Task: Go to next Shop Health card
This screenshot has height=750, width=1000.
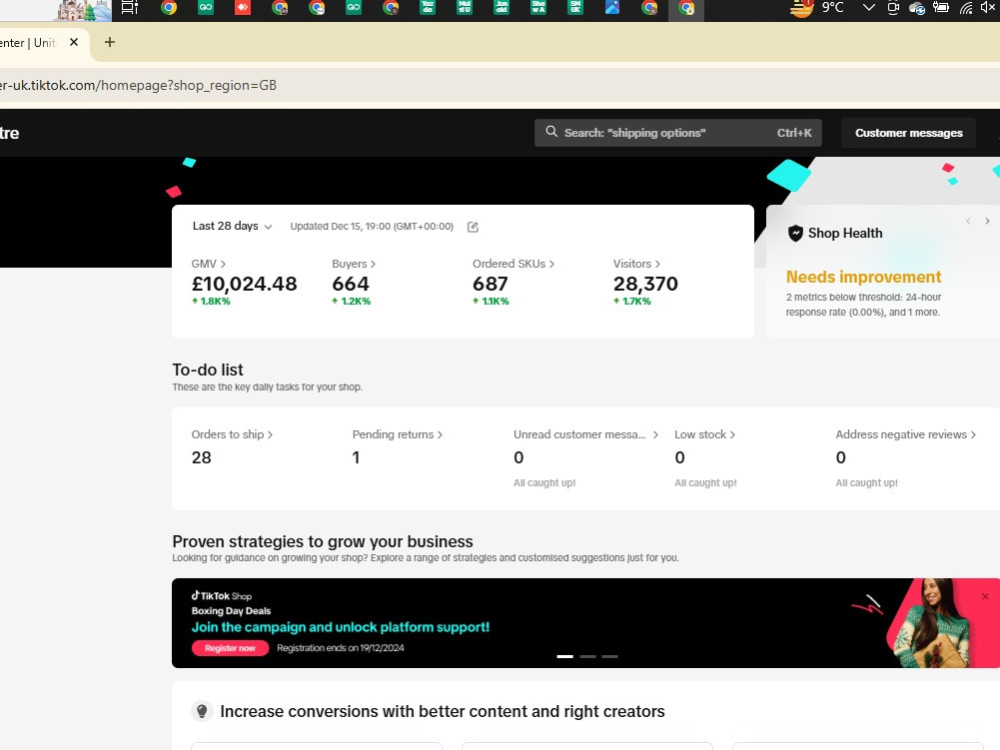Action: click(987, 221)
